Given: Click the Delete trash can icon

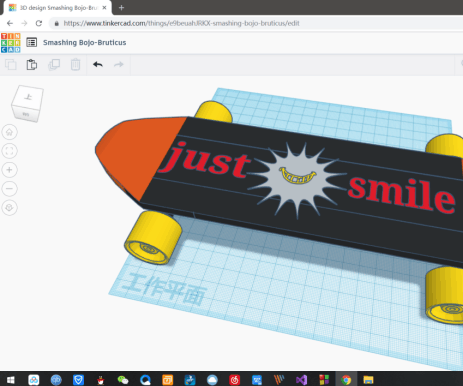Looking at the screenshot, I should point(76,64).
